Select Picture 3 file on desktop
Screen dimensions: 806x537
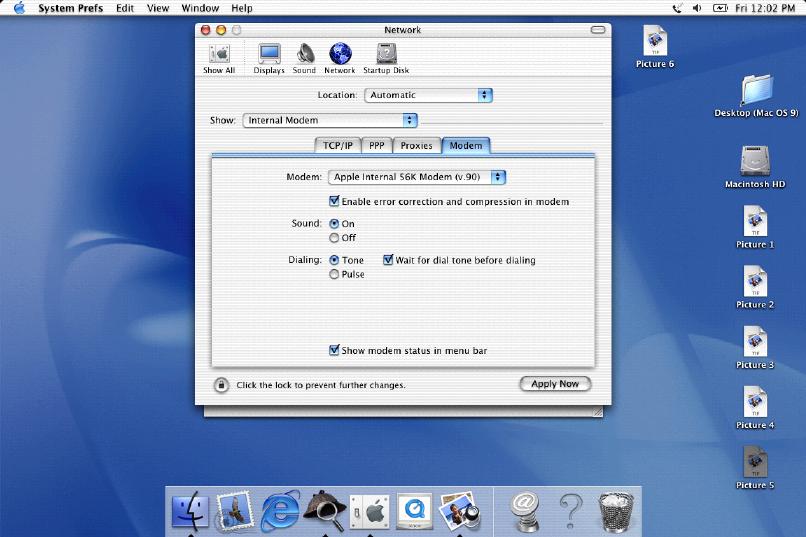[755, 347]
